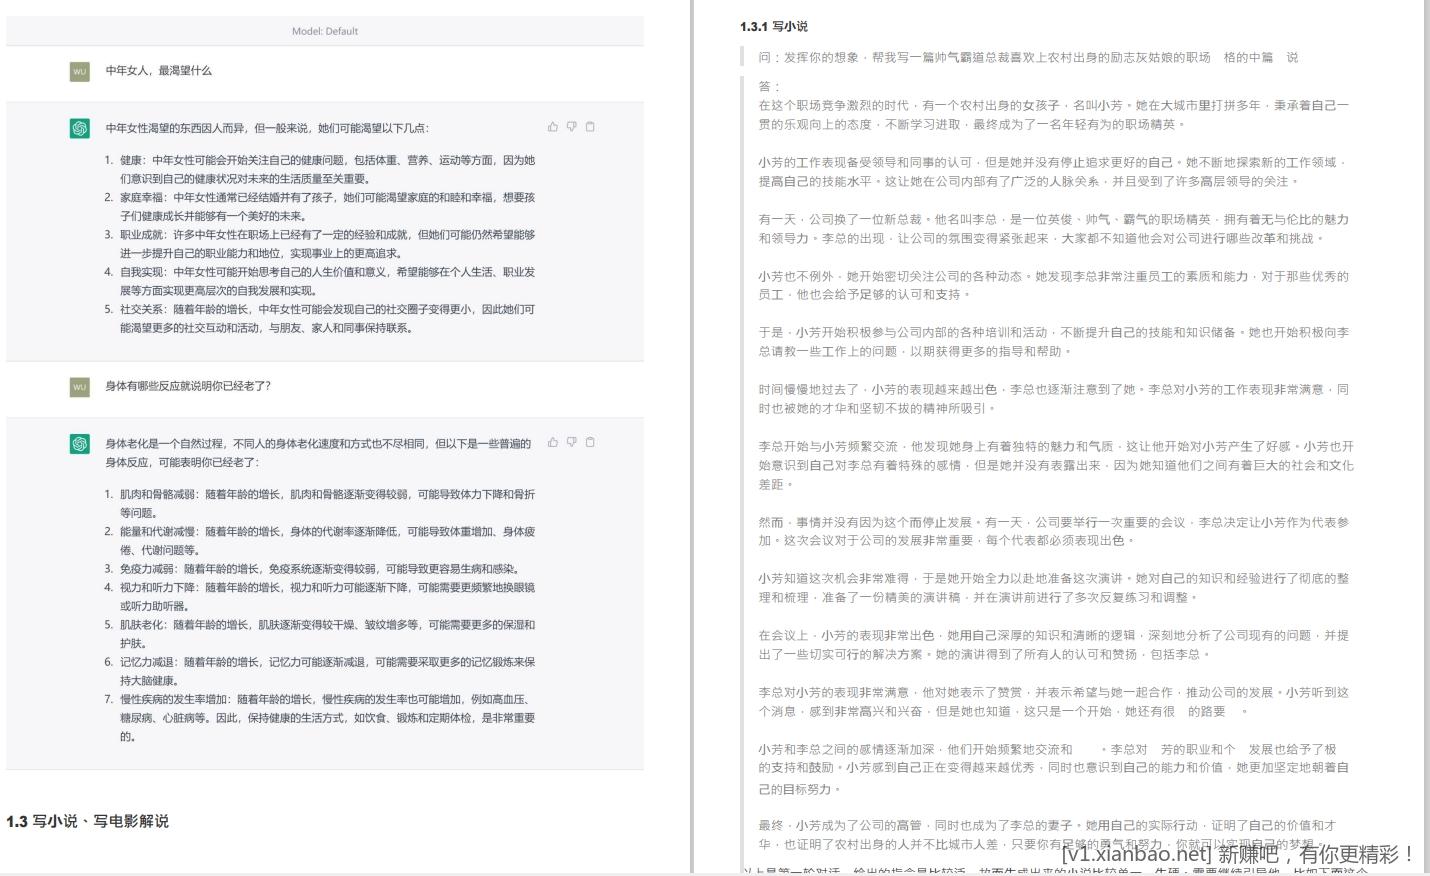1430x876 pixels.
Task: Click paragraph starting 小芳知道这次机会非常难得
Action: point(1053,587)
